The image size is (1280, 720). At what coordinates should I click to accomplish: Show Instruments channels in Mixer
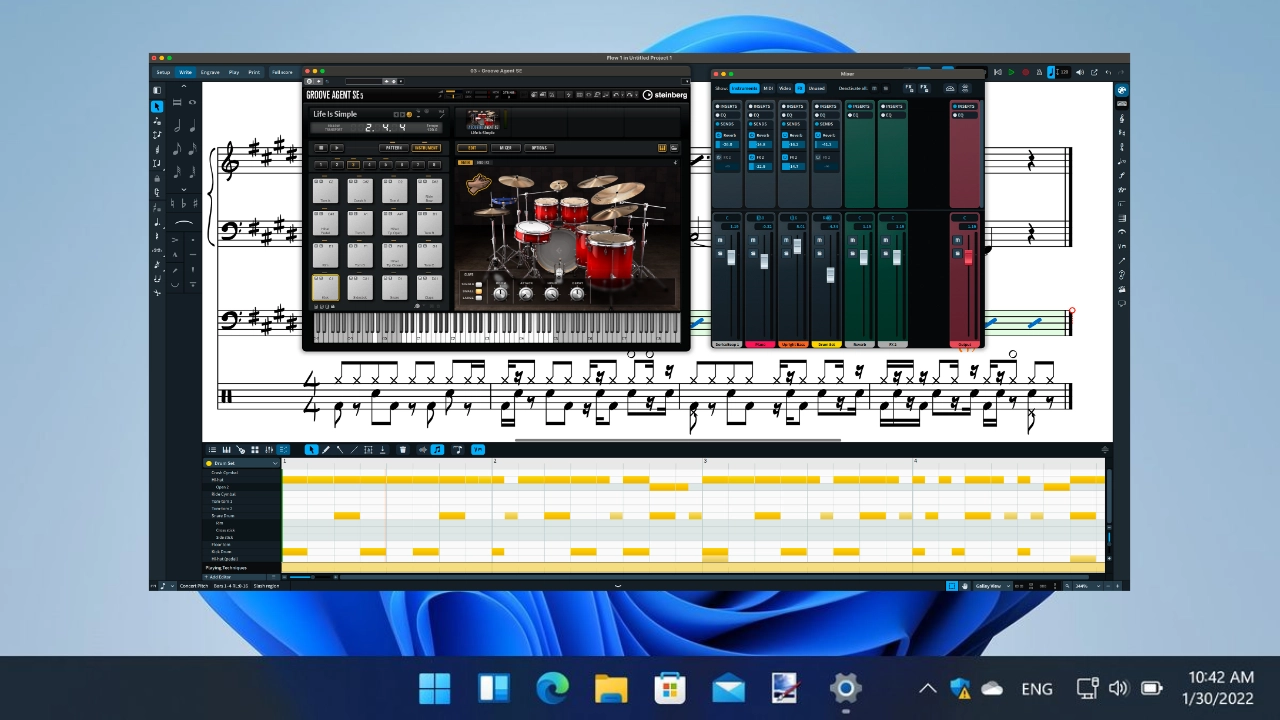click(x=744, y=88)
